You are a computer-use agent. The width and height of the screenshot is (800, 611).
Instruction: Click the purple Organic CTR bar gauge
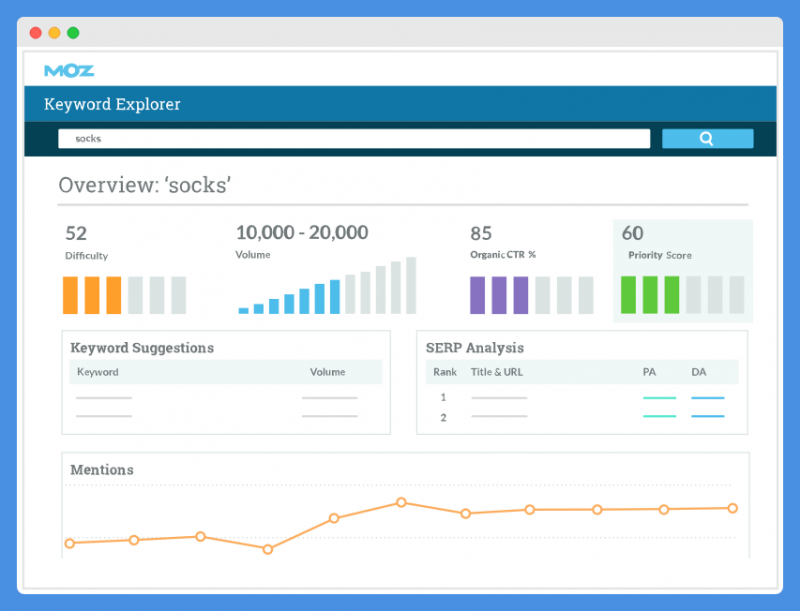pyautogui.click(x=532, y=295)
